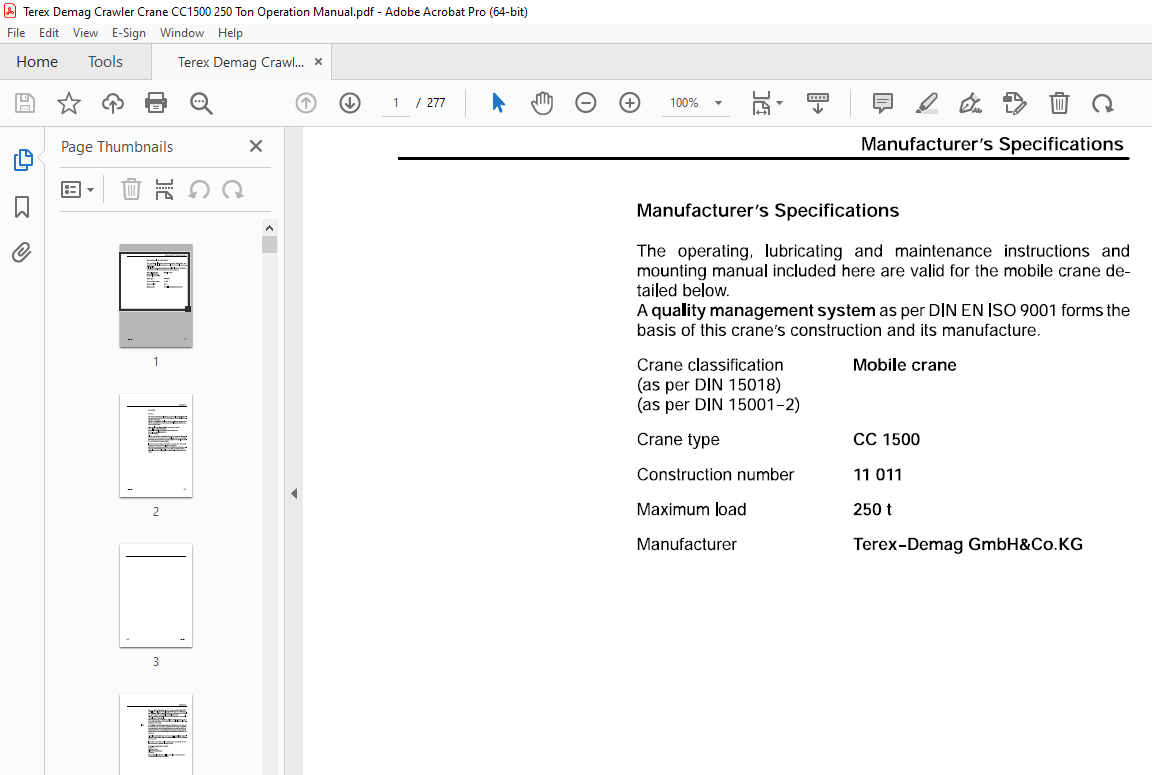This screenshot has height=775, width=1152.
Task: Click the 'Terex-Demag GmbH&Co.KG' manufacturer text
Action: point(968,544)
